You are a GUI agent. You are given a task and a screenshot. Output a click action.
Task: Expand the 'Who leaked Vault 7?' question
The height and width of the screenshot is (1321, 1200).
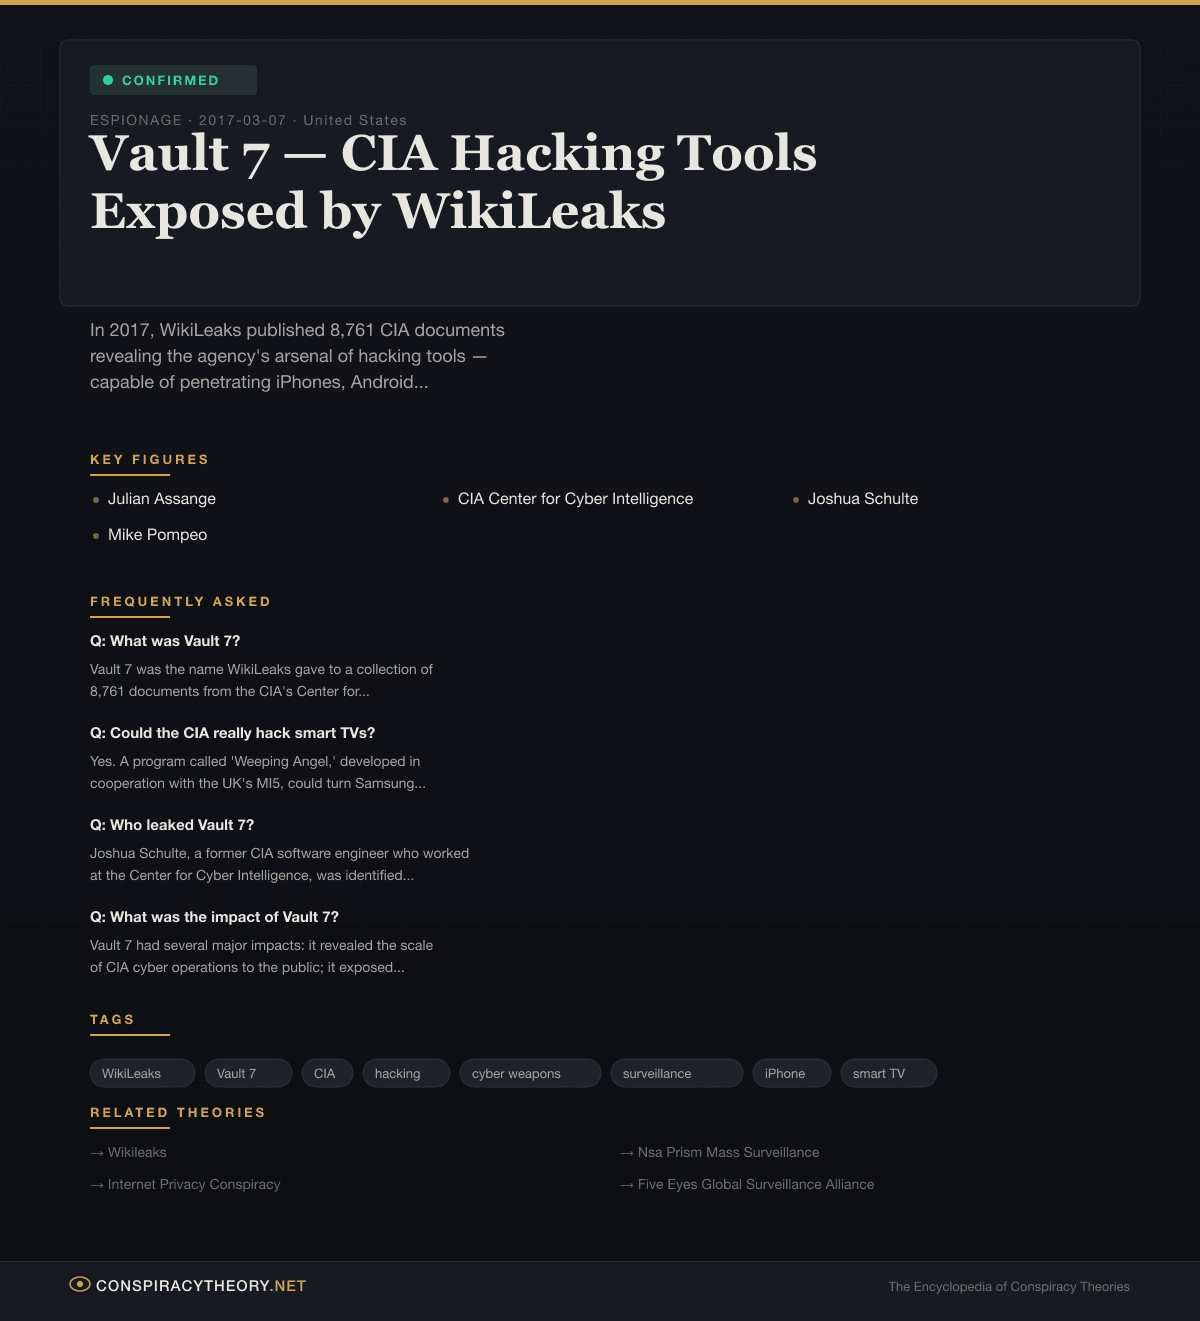point(172,825)
